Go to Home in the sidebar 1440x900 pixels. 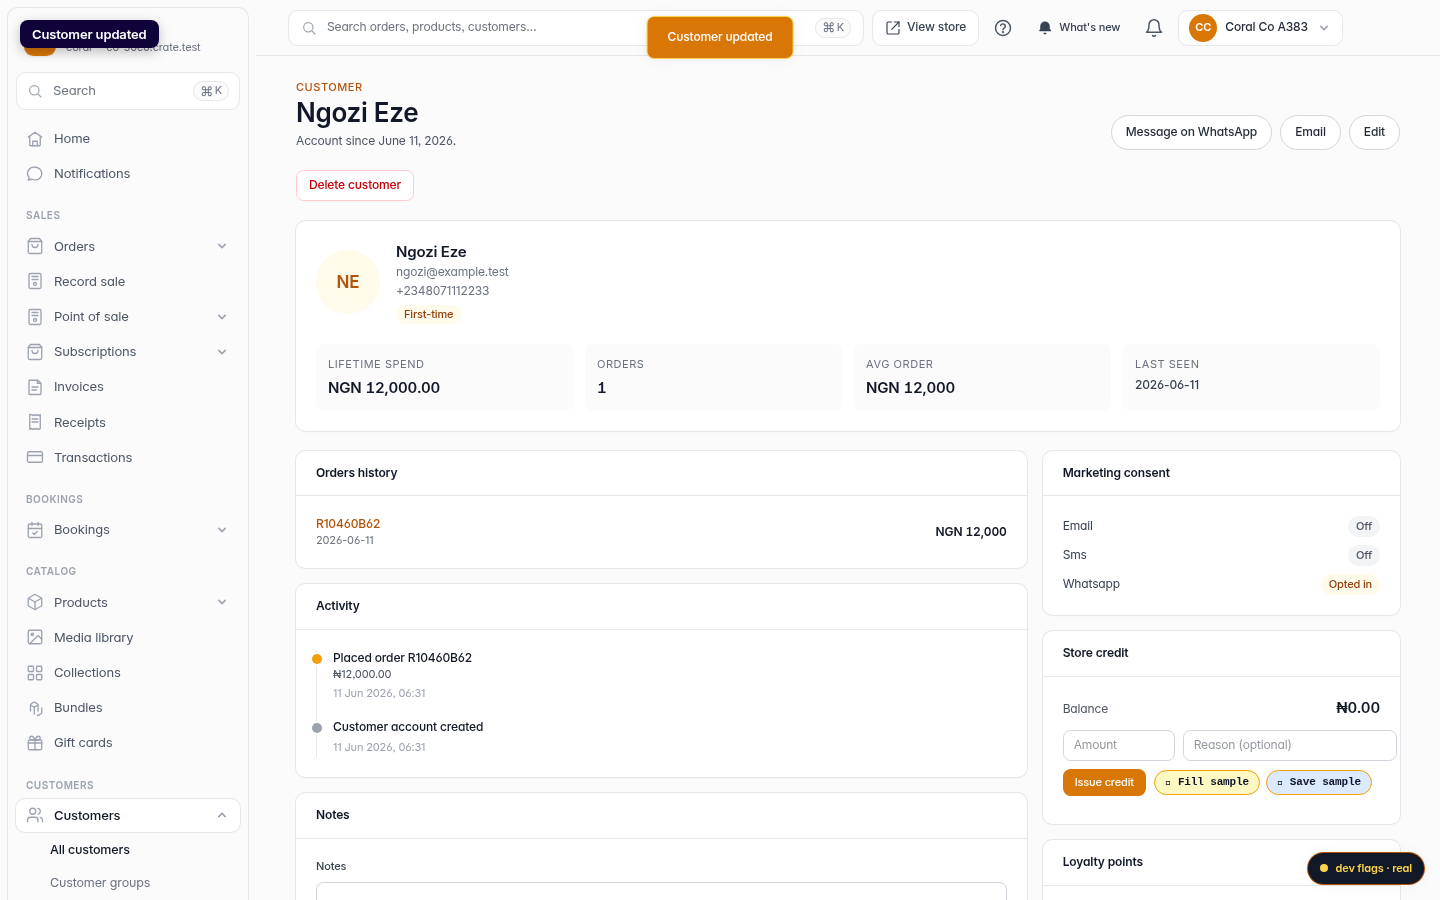[x=128, y=139]
